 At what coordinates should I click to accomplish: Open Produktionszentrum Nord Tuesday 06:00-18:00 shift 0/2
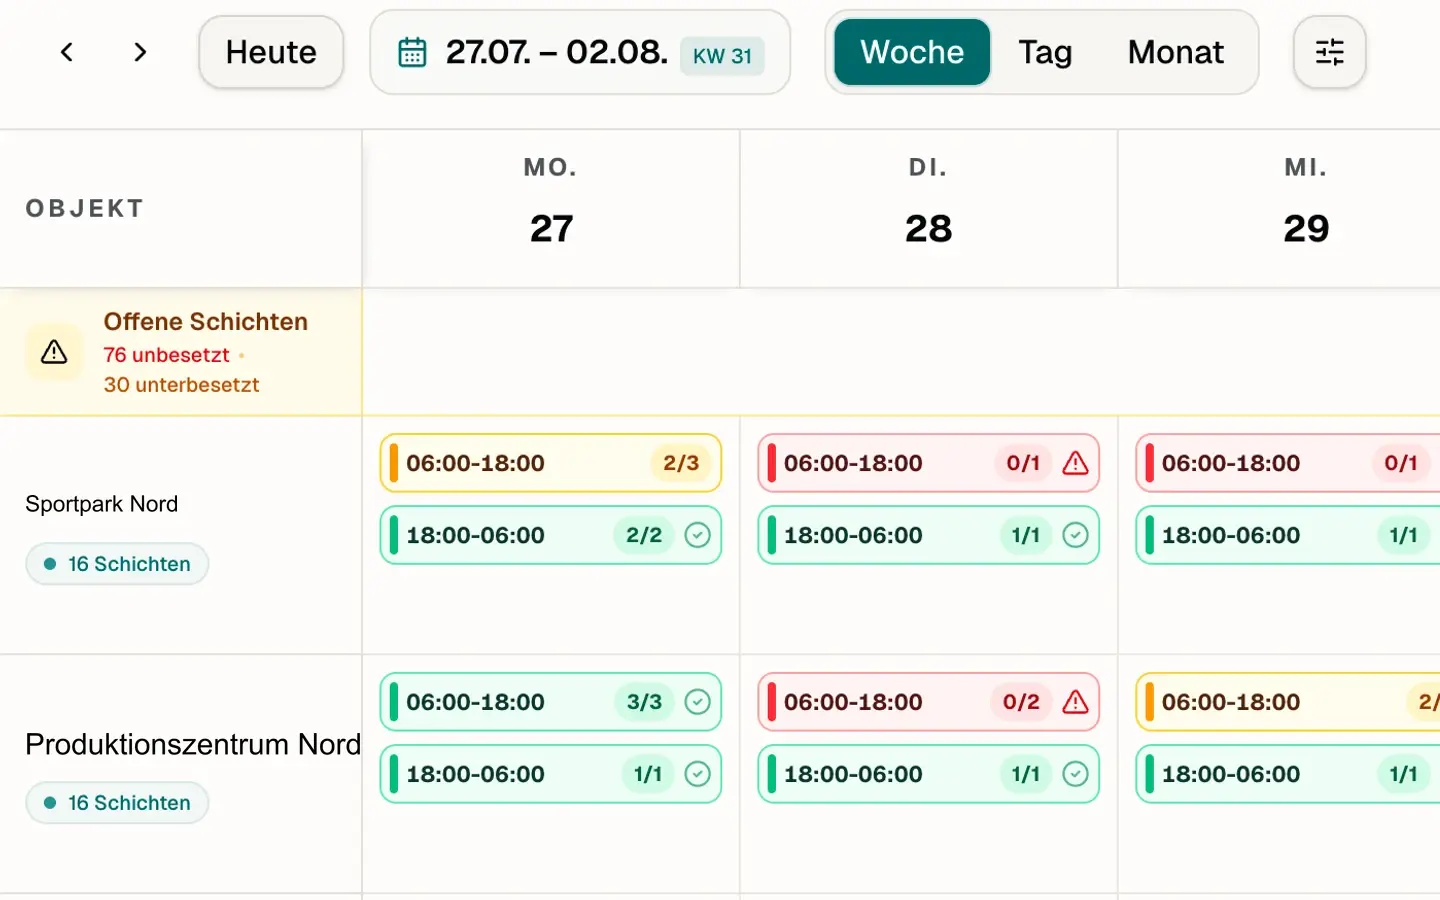929,702
